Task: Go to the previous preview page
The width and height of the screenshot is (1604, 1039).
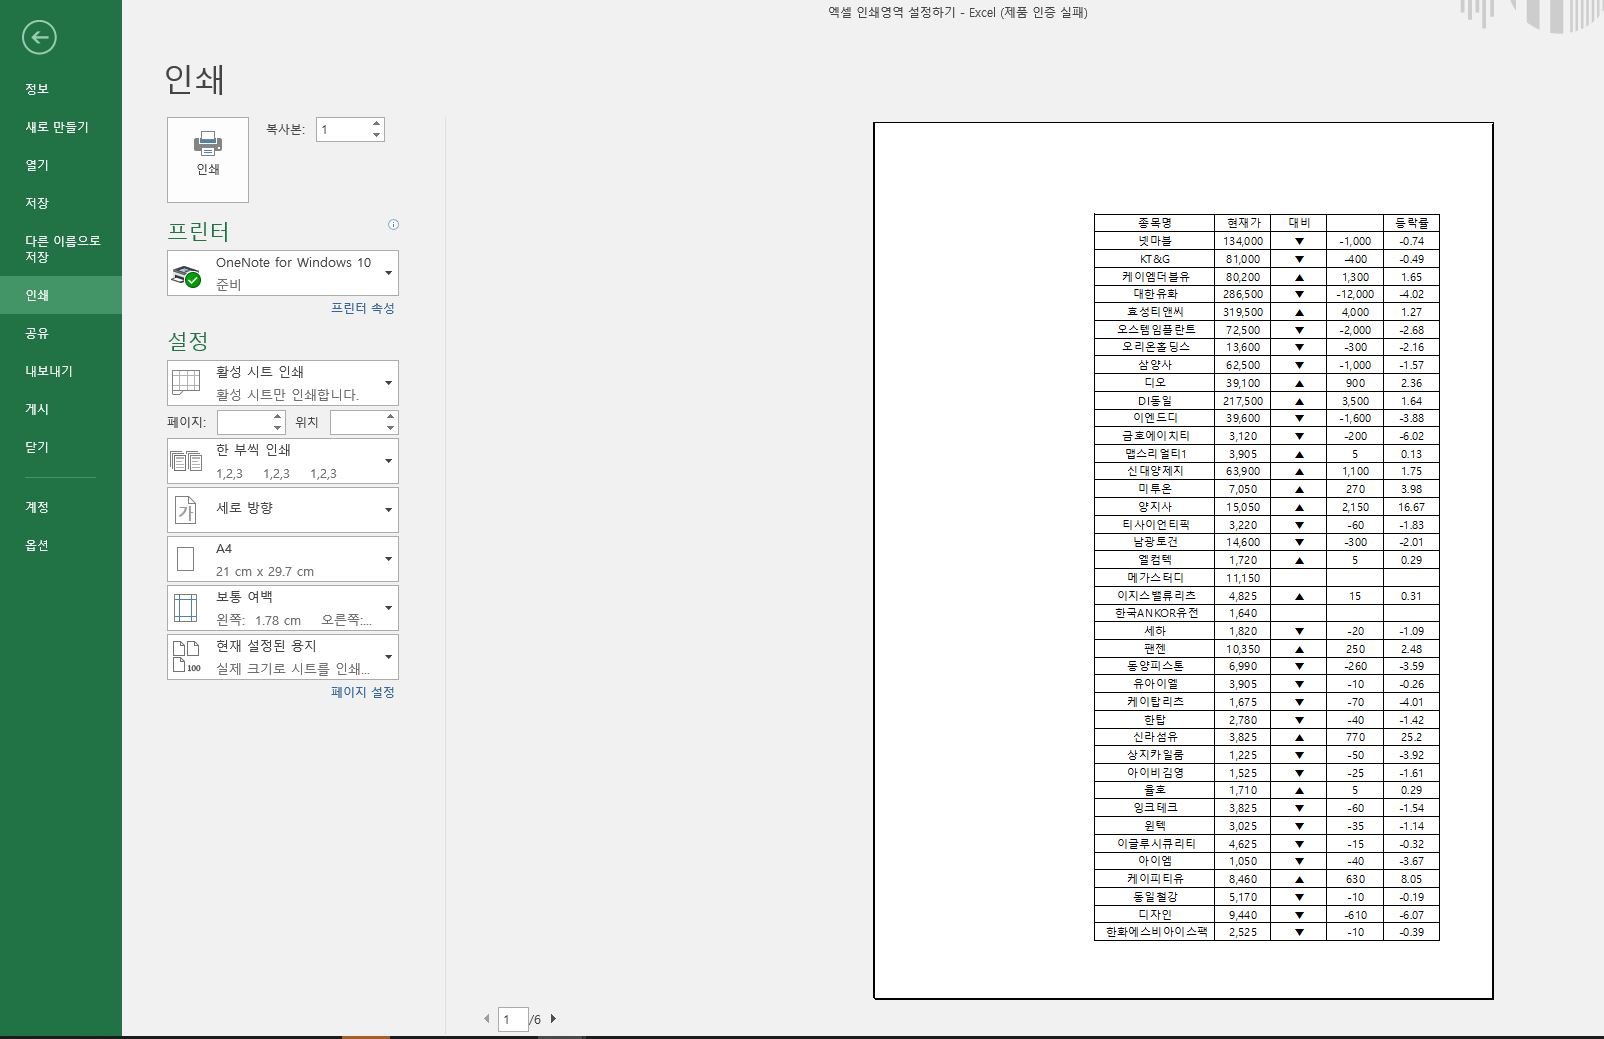Action: point(487,1019)
